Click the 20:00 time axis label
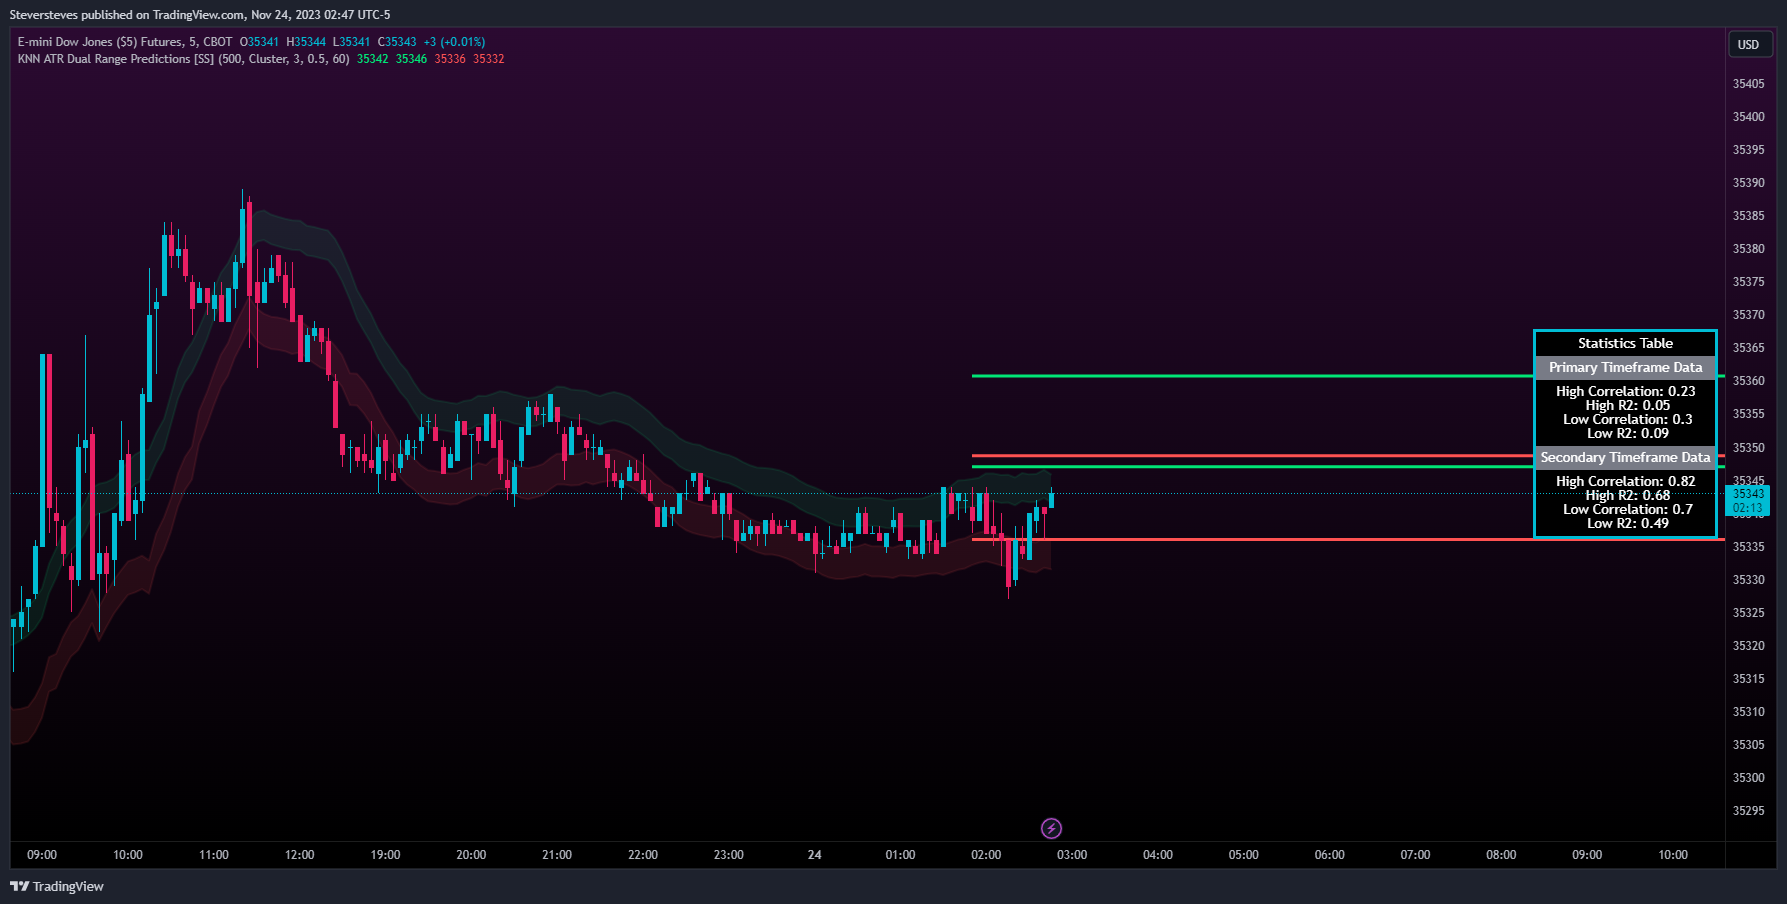The height and width of the screenshot is (904, 1787). pyautogui.click(x=471, y=855)
